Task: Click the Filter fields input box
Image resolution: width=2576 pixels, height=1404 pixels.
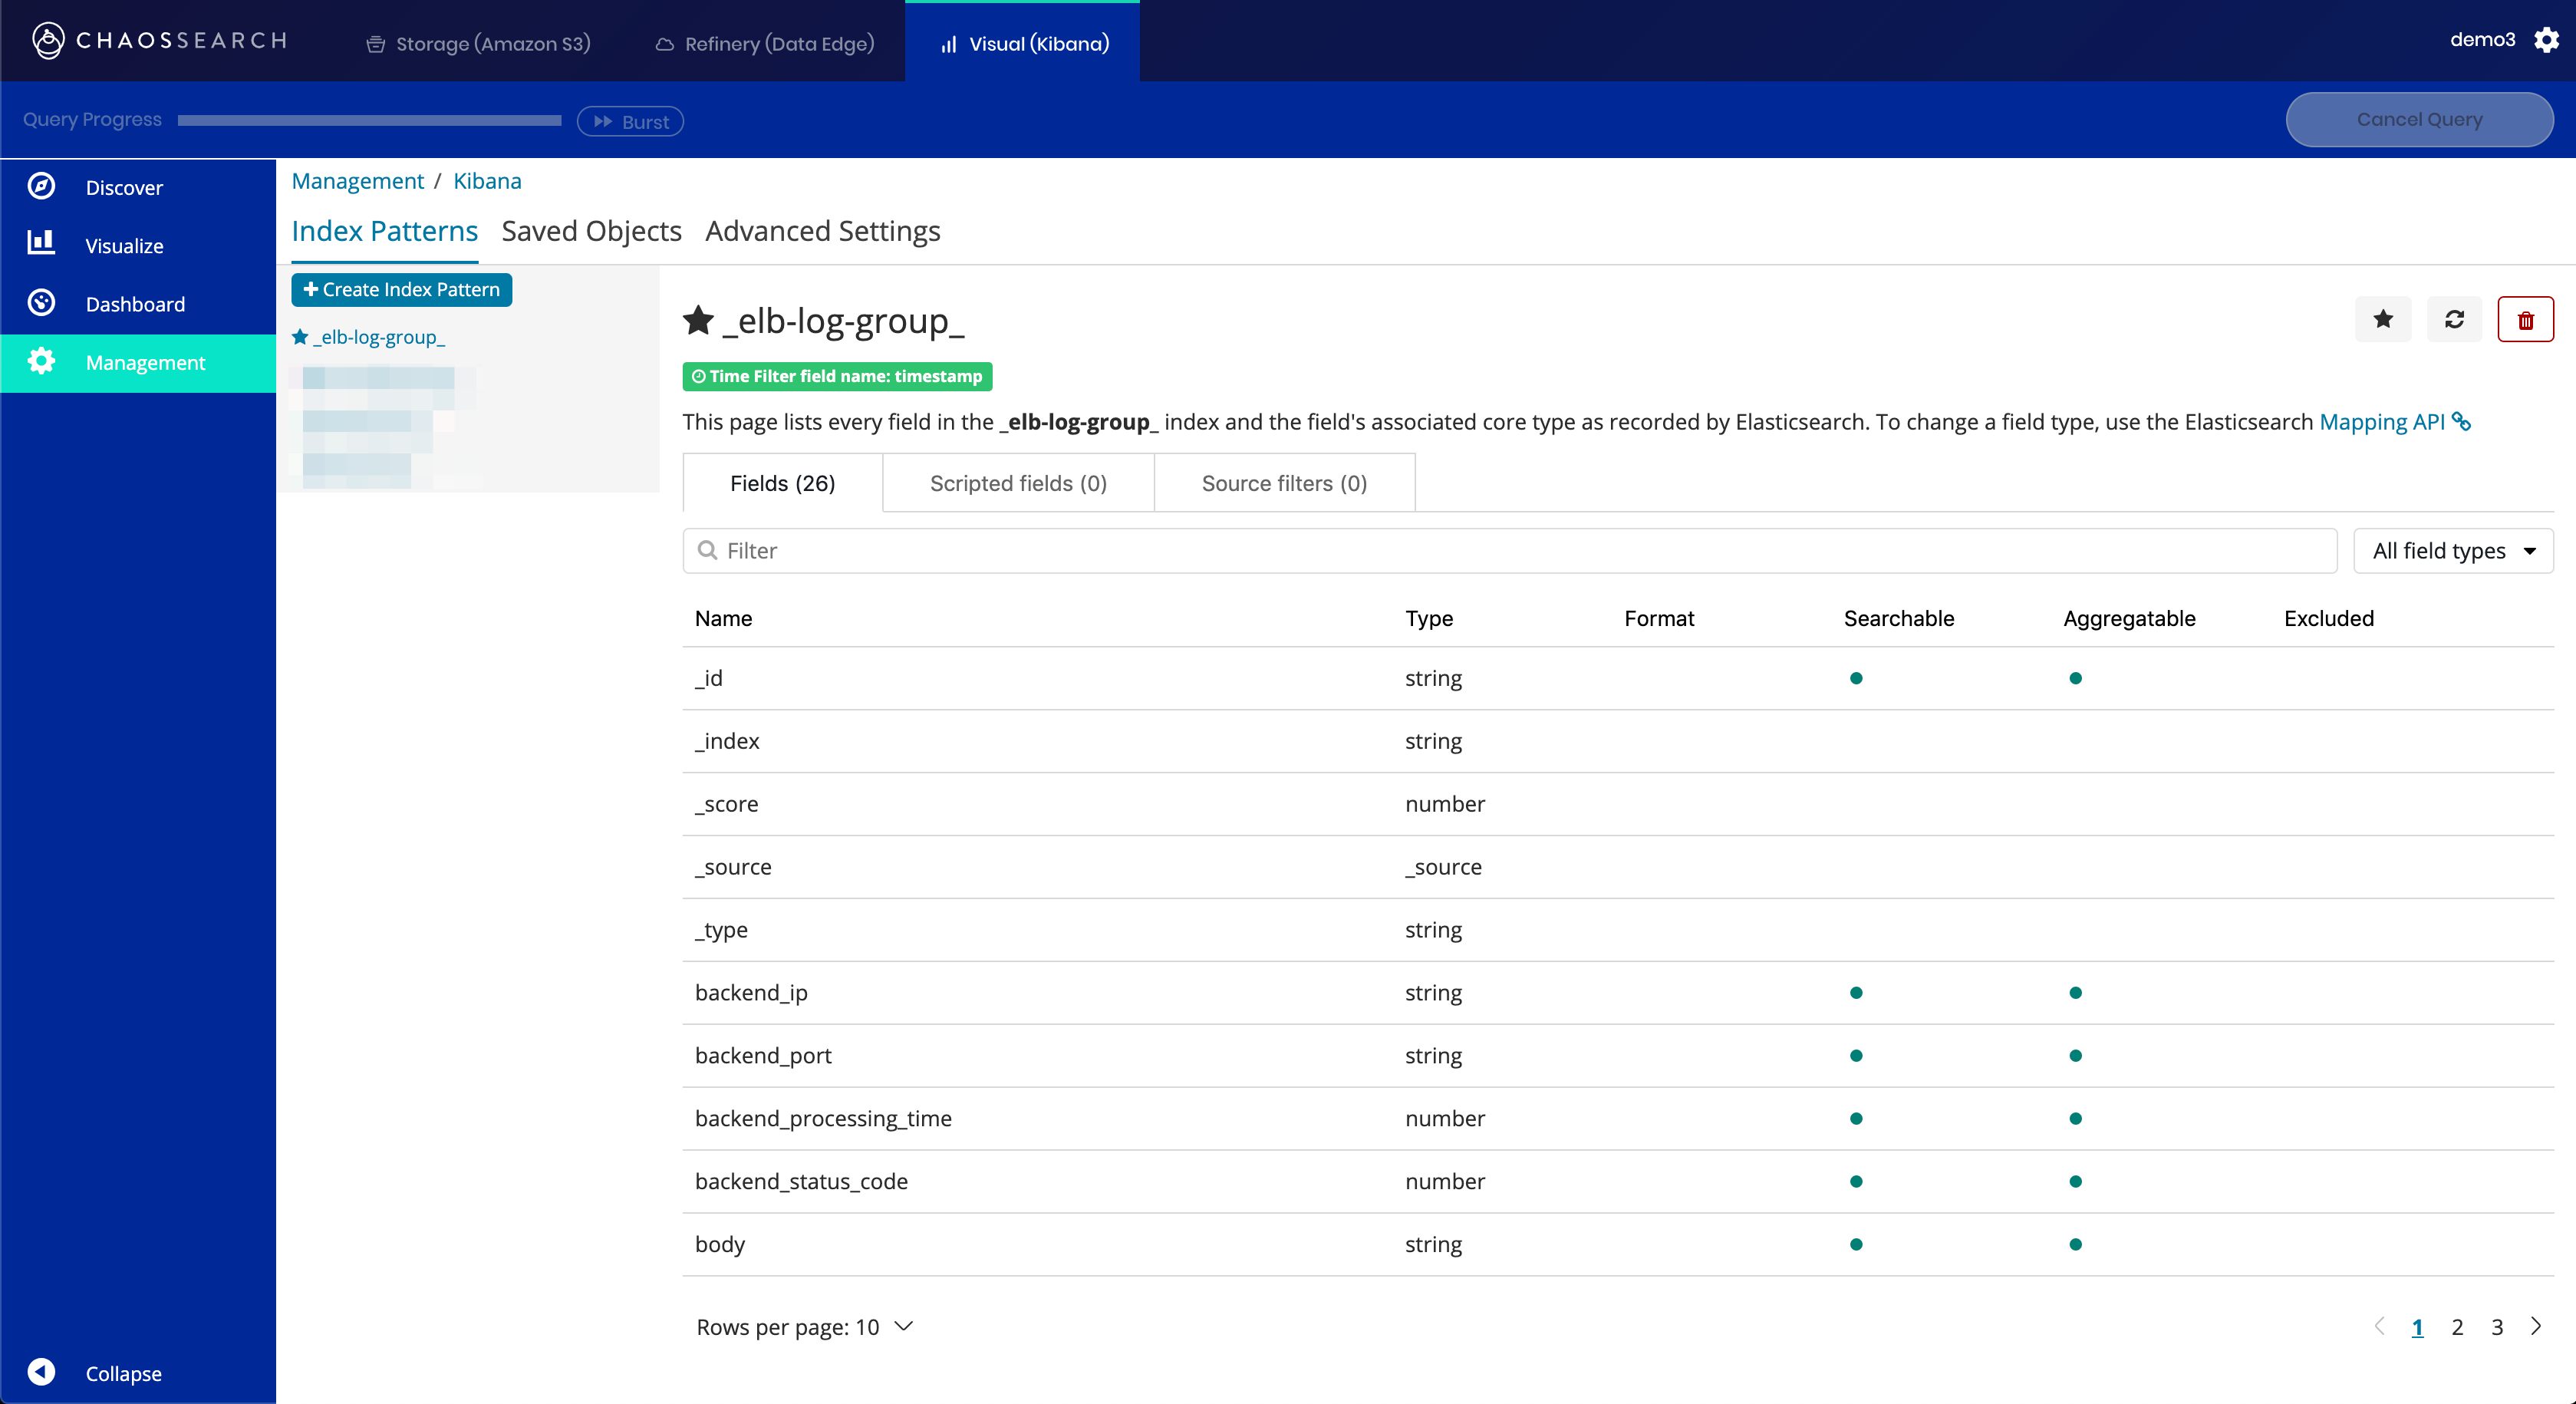Action: (1508, 551)
